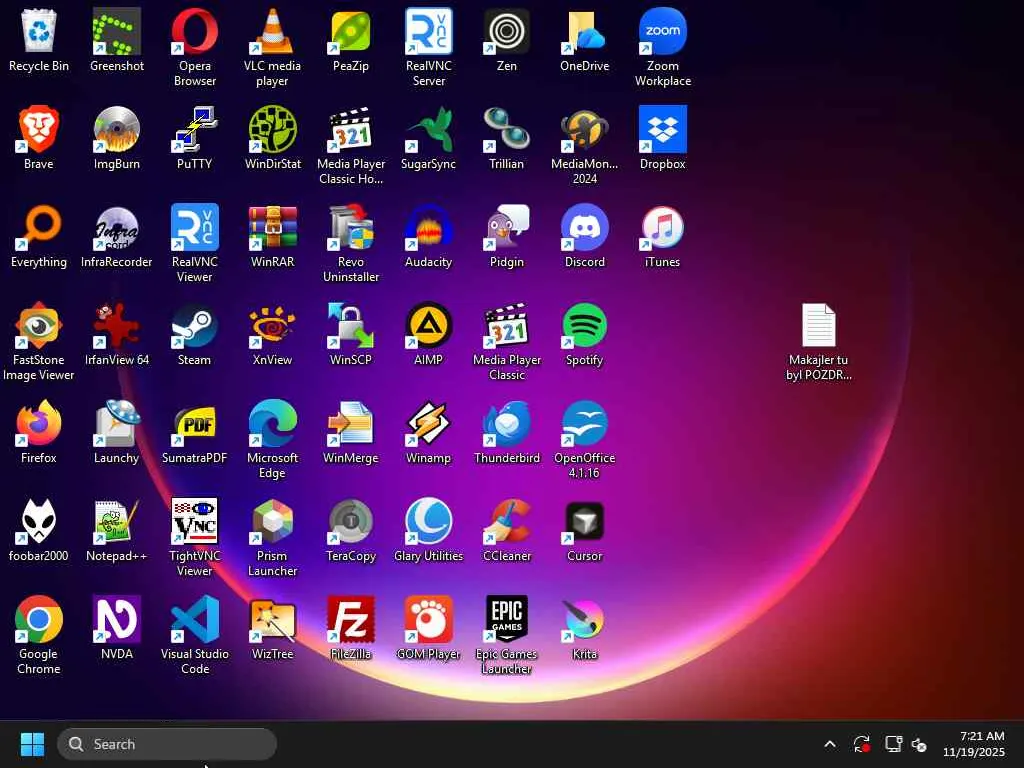Open the clock and date panel

pyautogui.click(x=973, y=744)
